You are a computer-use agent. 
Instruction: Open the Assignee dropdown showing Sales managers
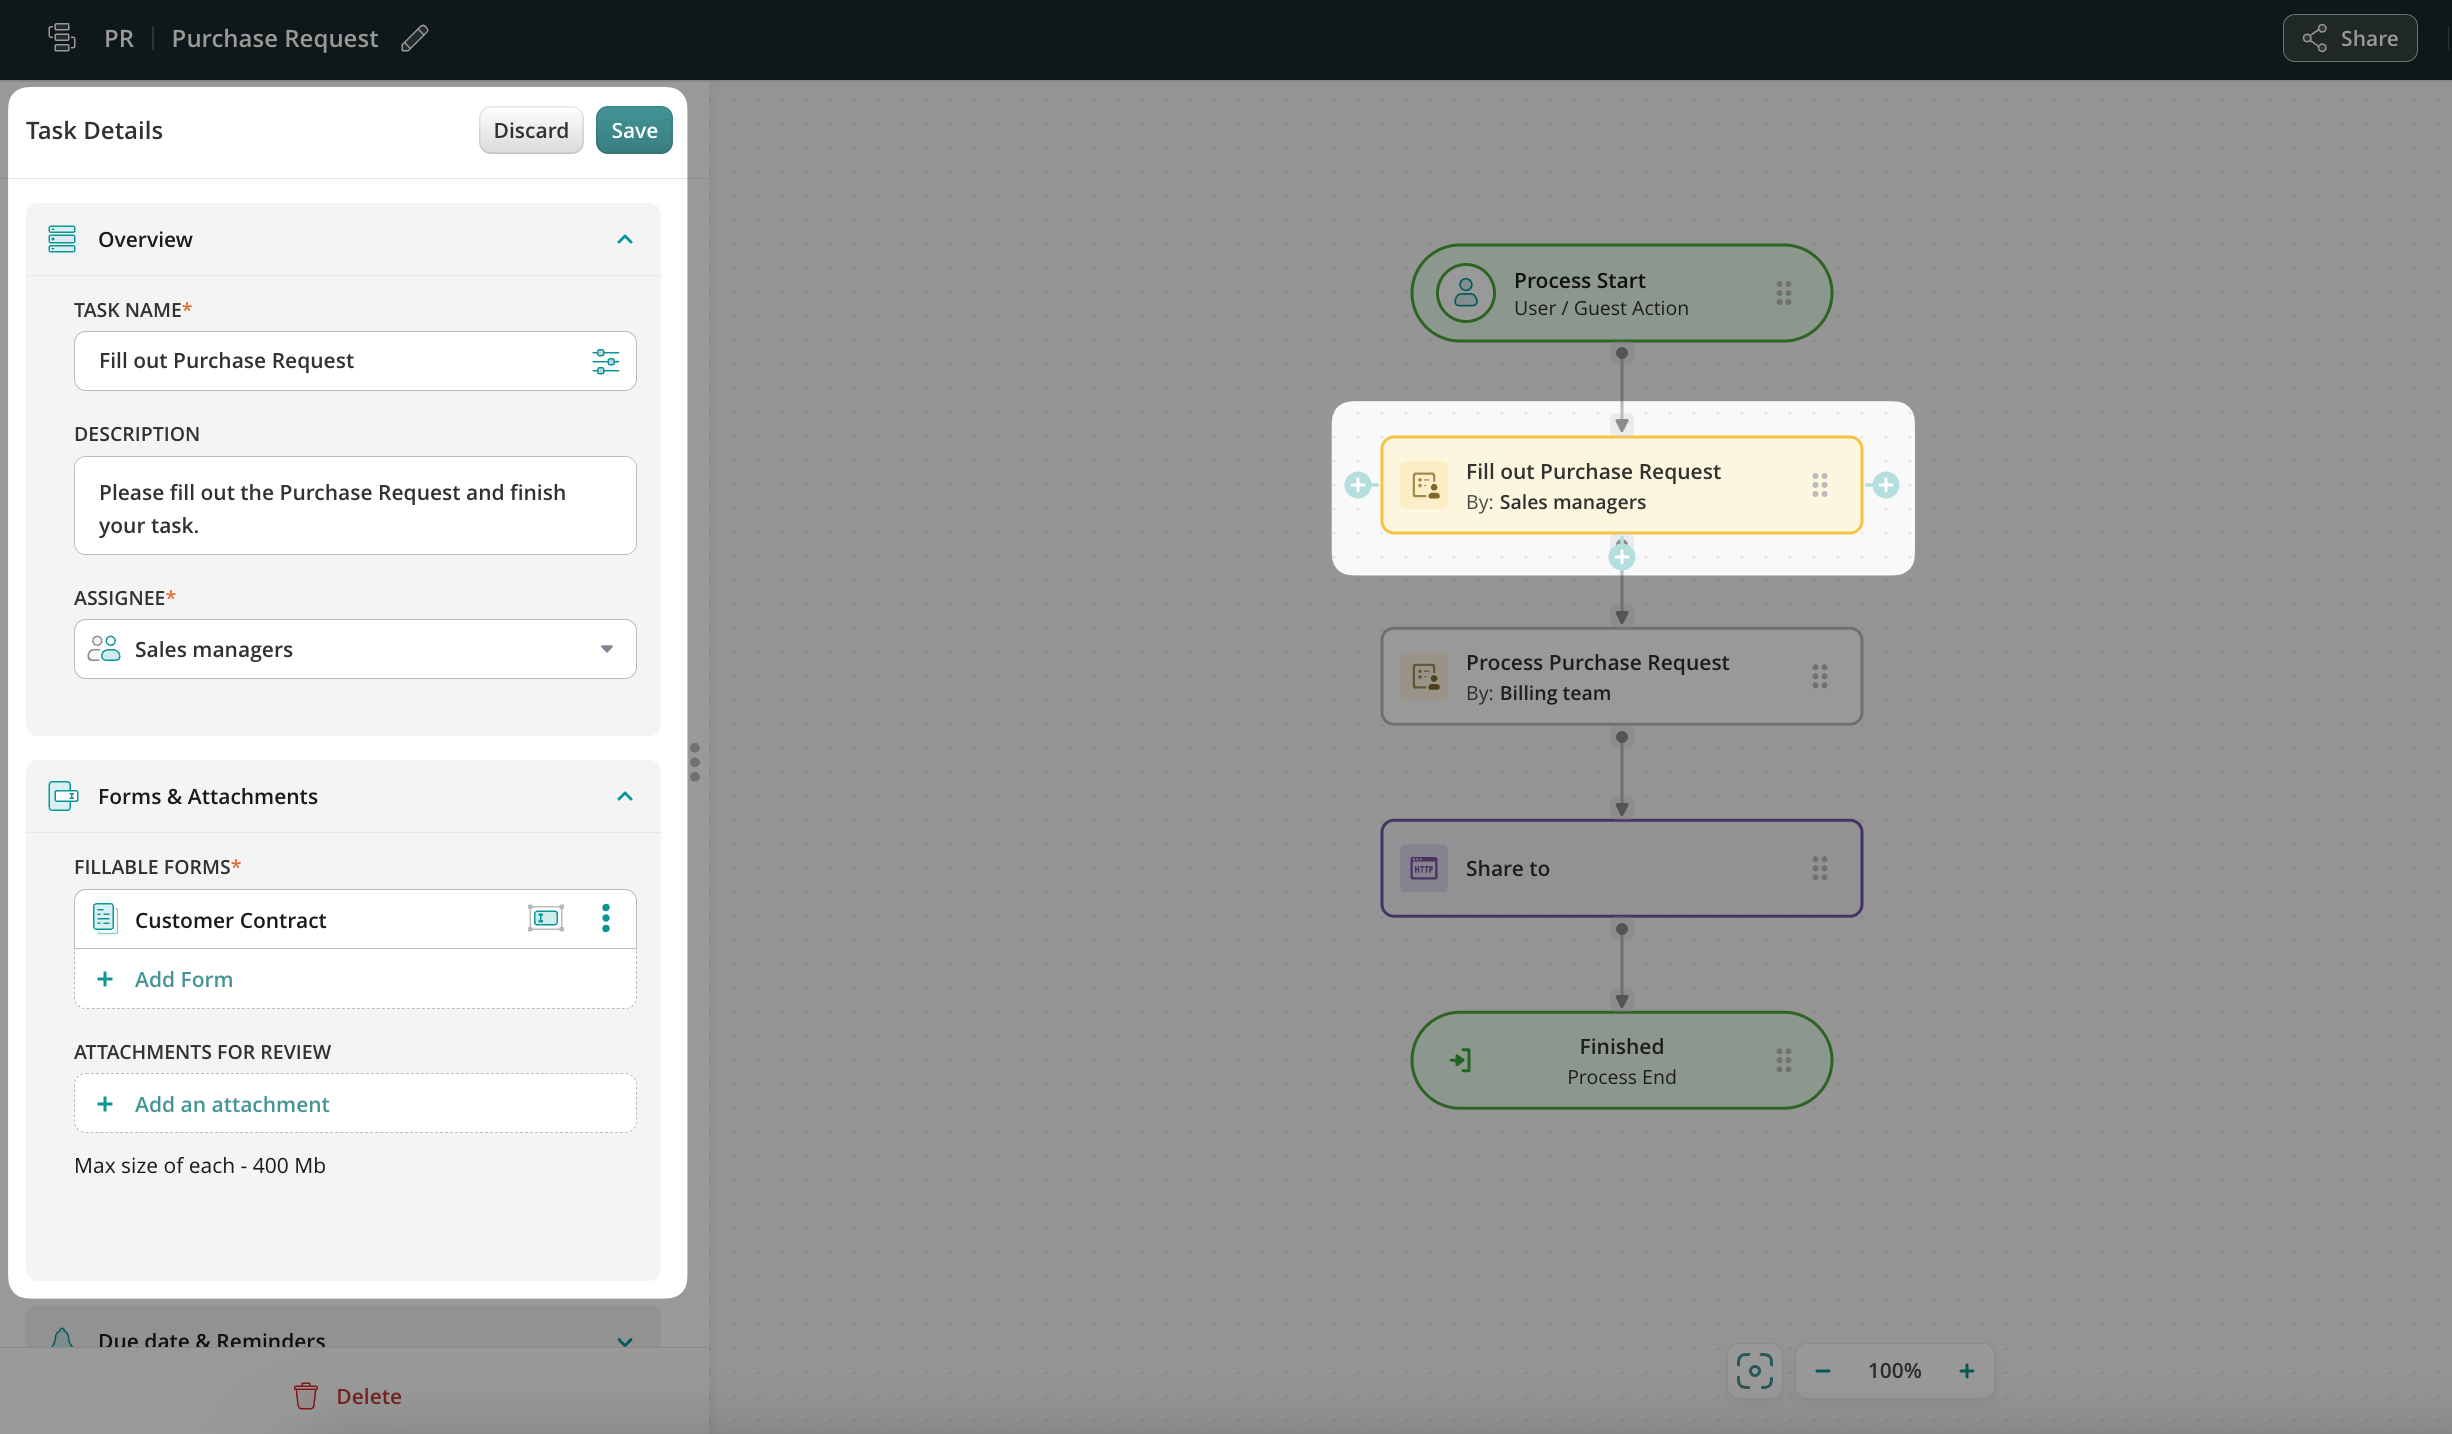click(x=355, y=649)
